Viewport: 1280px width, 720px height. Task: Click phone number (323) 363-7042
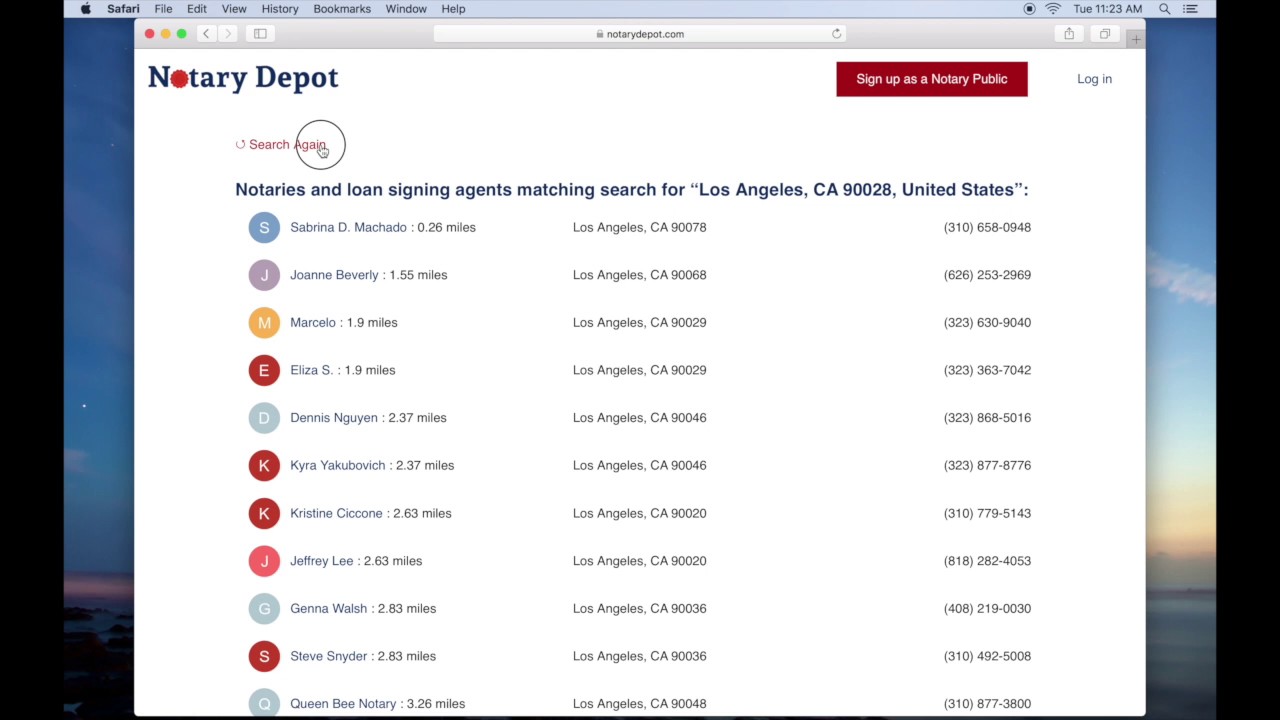tap(987, 370)
